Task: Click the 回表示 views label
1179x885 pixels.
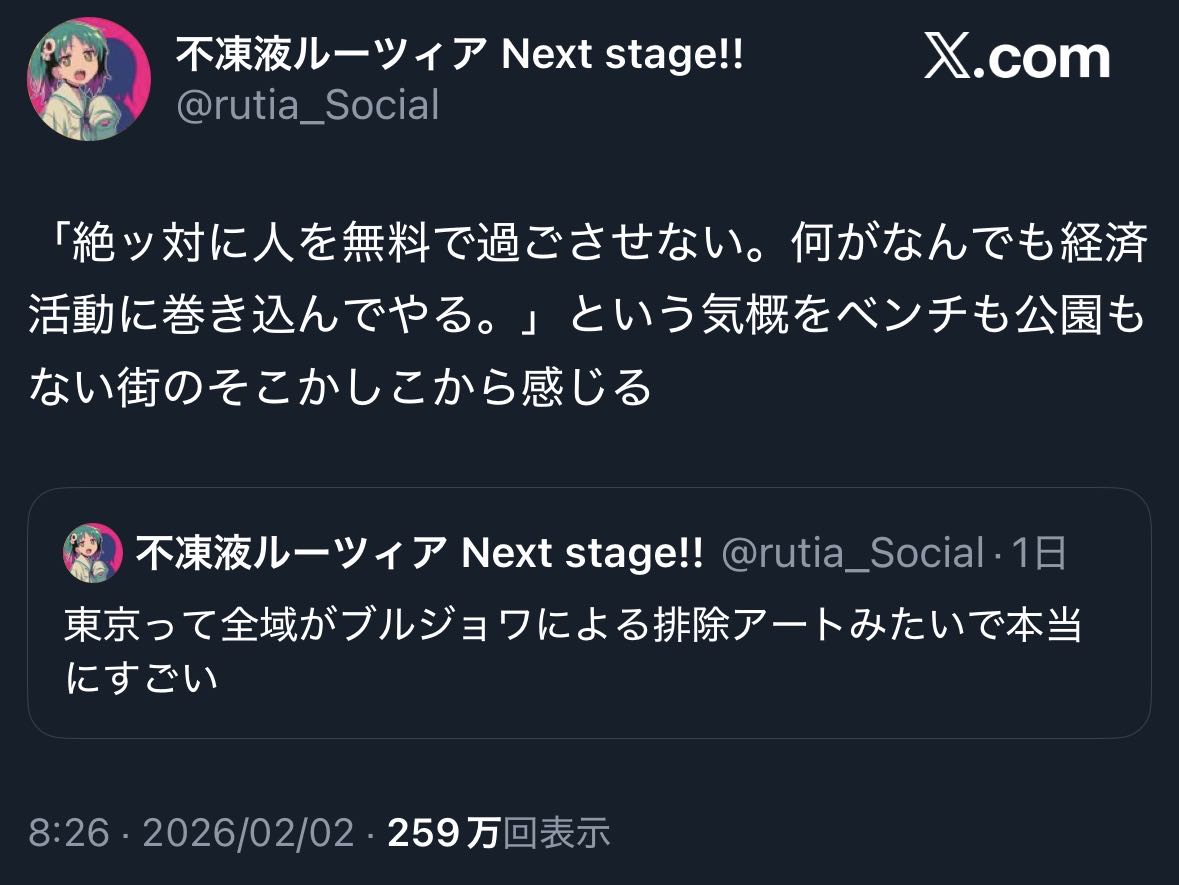Action: point(555,833)
